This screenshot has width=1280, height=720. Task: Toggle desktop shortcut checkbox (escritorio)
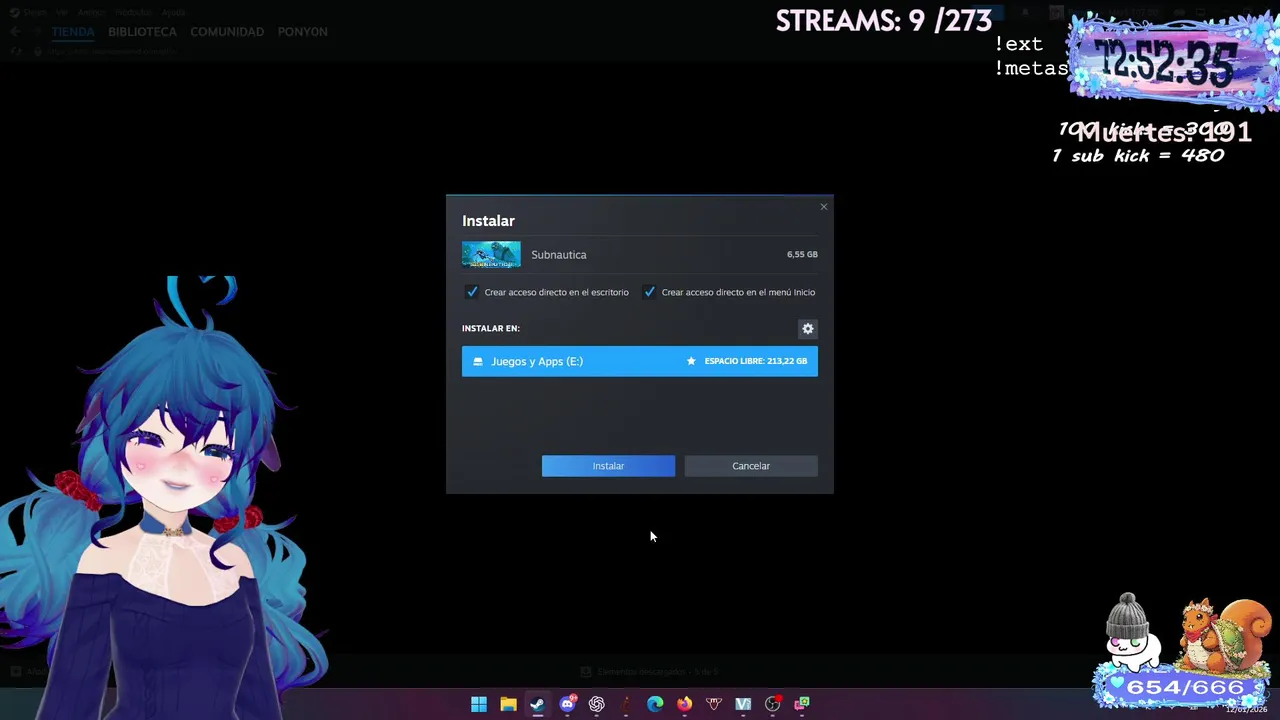click(x=472, y=292)
